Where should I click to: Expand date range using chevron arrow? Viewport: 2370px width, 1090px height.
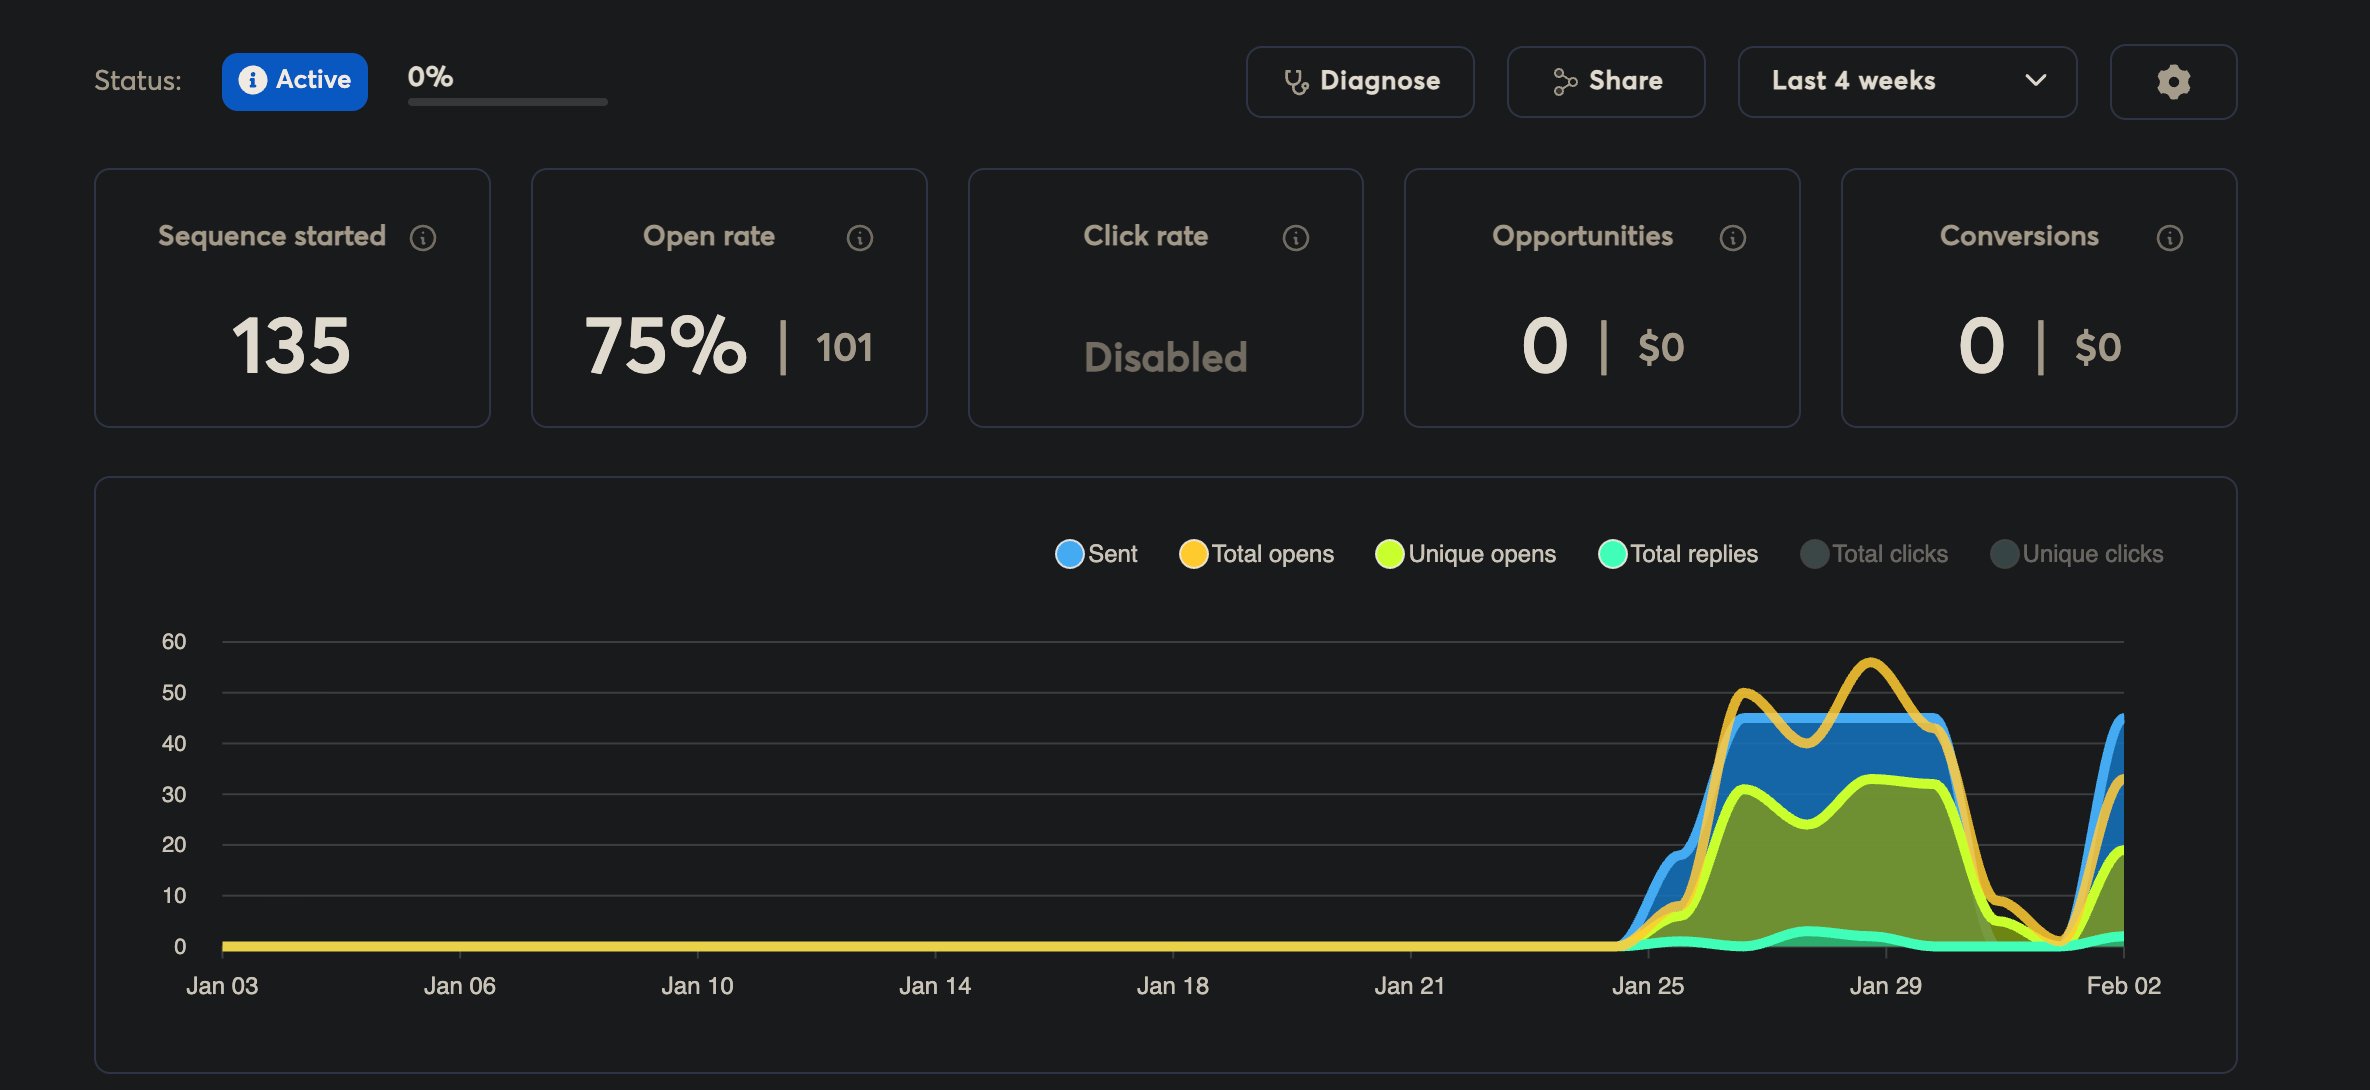(x=2035, y=81)
